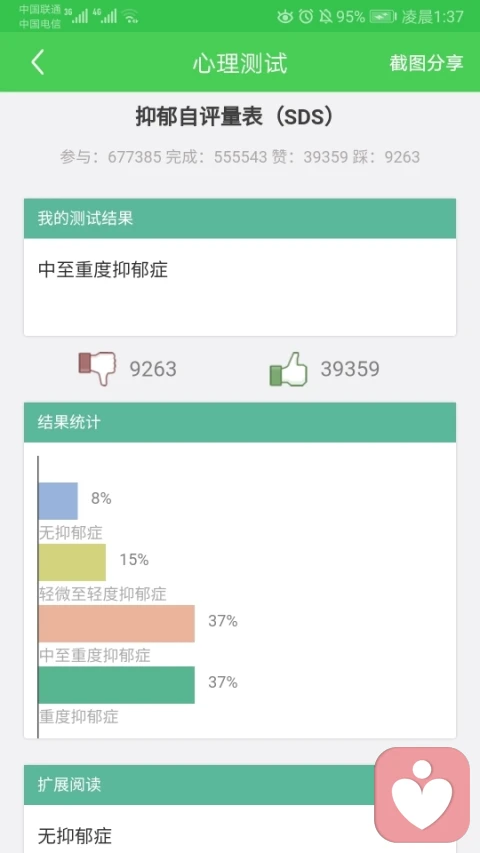This screenshot has width=480, height=853.
Task: Tap the battery indicator icon
Action: coord(383,17)
